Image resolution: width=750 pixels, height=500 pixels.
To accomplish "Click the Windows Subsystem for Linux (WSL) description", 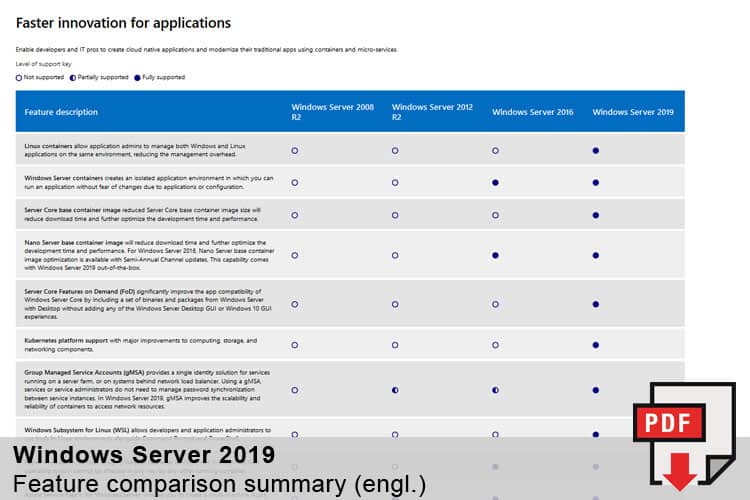I will pos(147,432).
